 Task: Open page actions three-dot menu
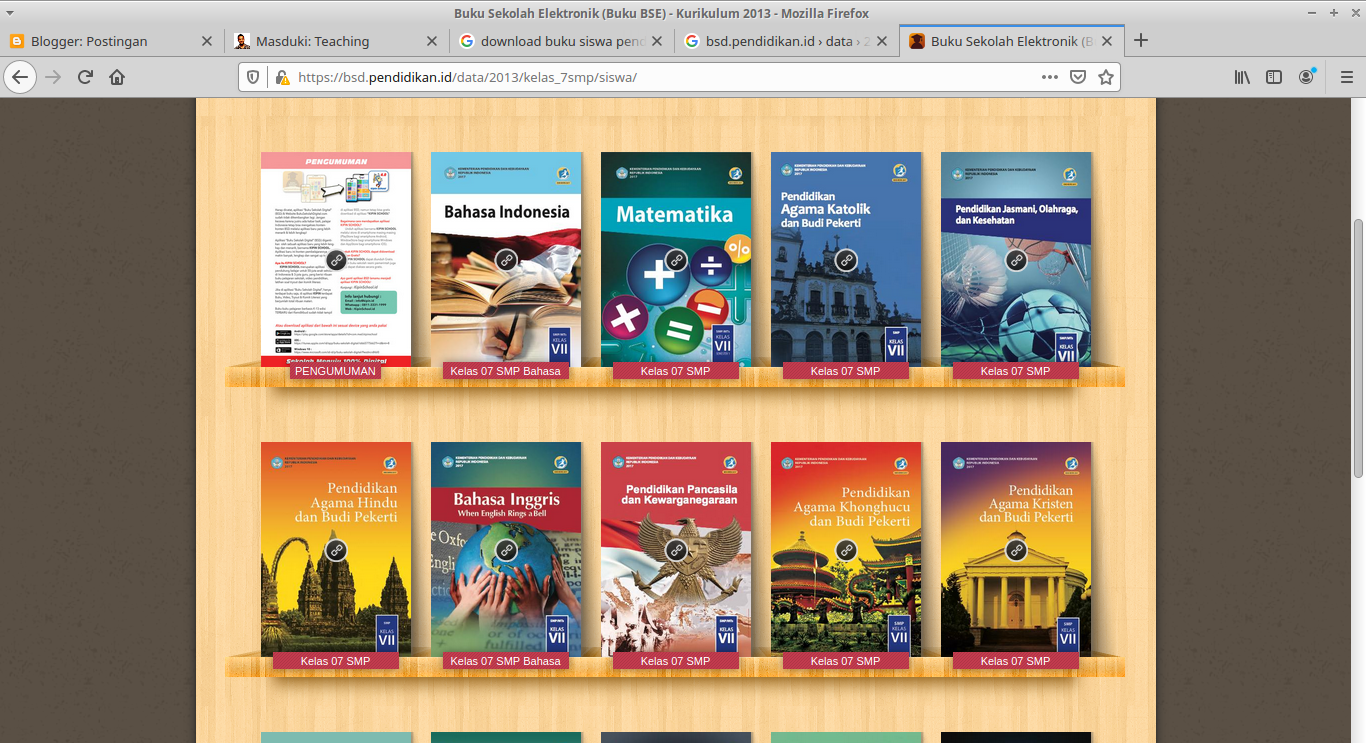tap(1049, 77)
